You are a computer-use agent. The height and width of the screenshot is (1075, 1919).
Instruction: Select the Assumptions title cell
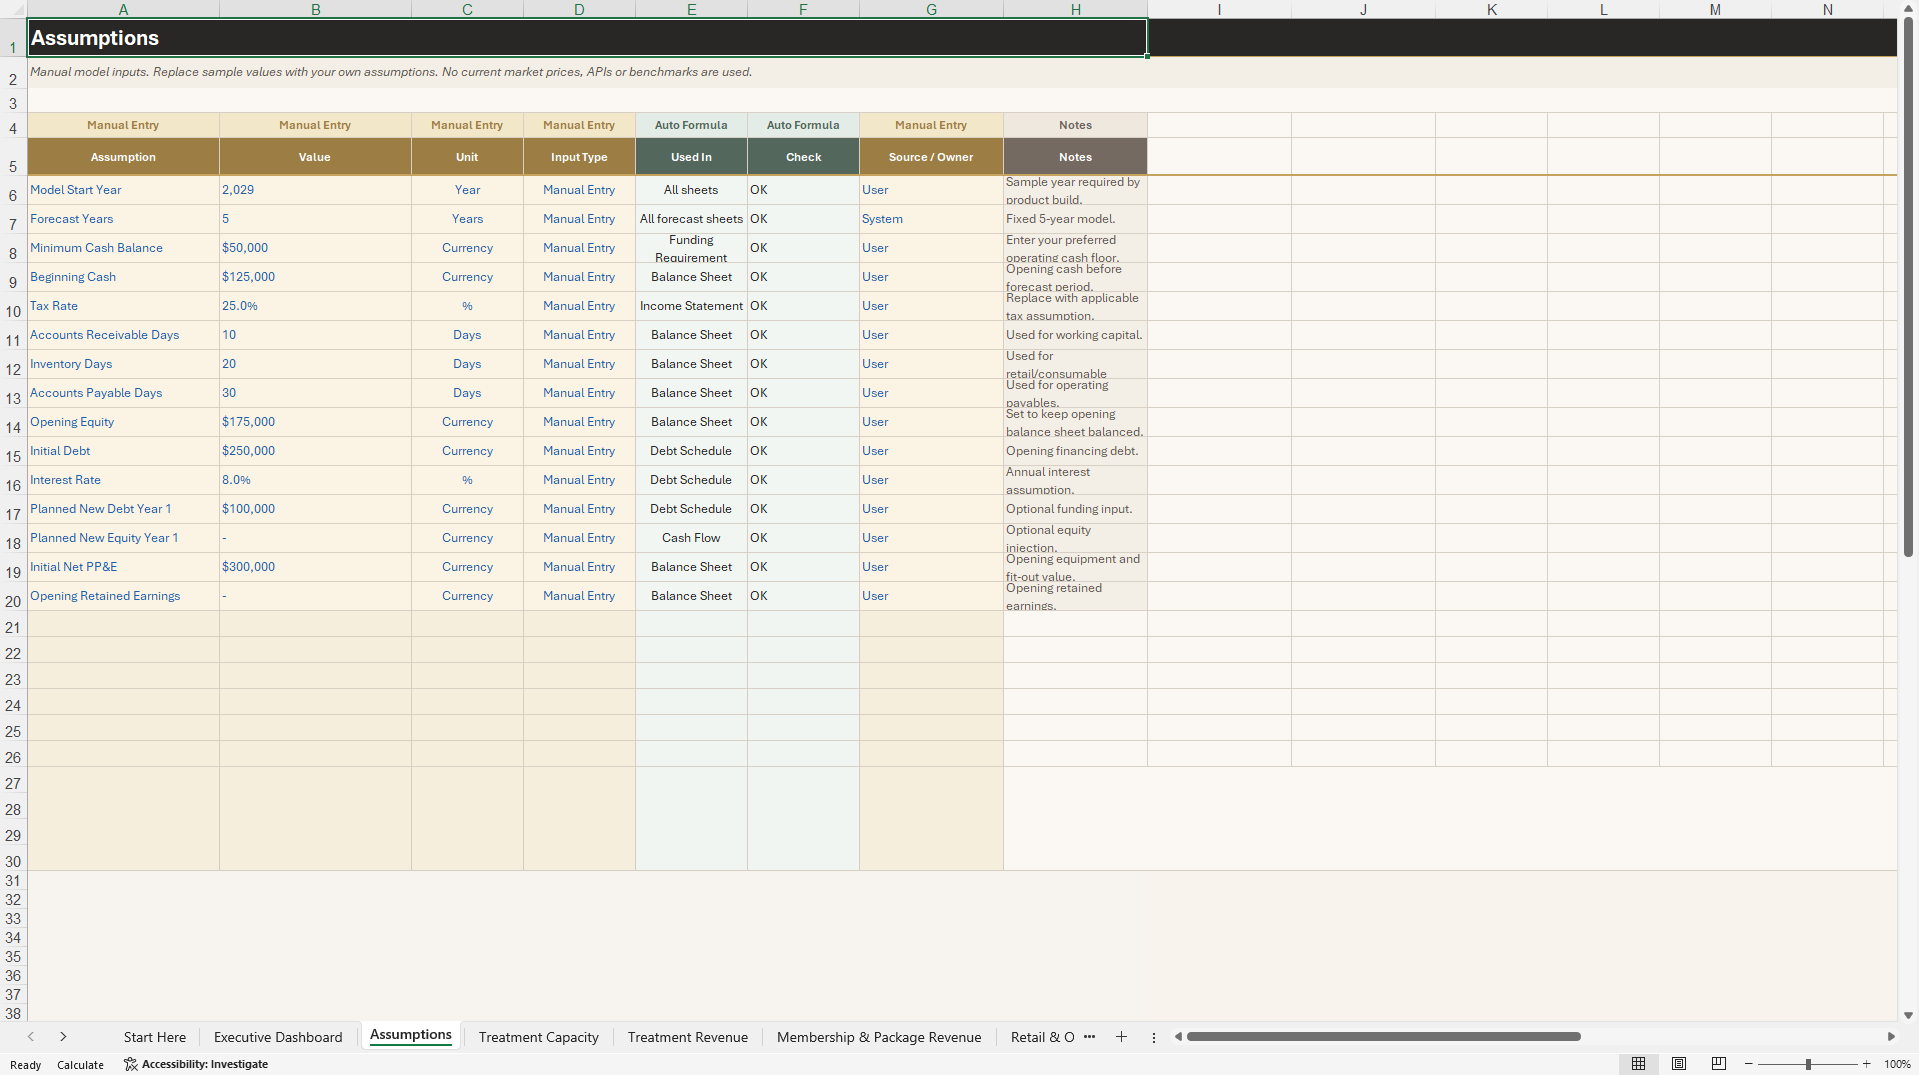click(x=587, y=38)
